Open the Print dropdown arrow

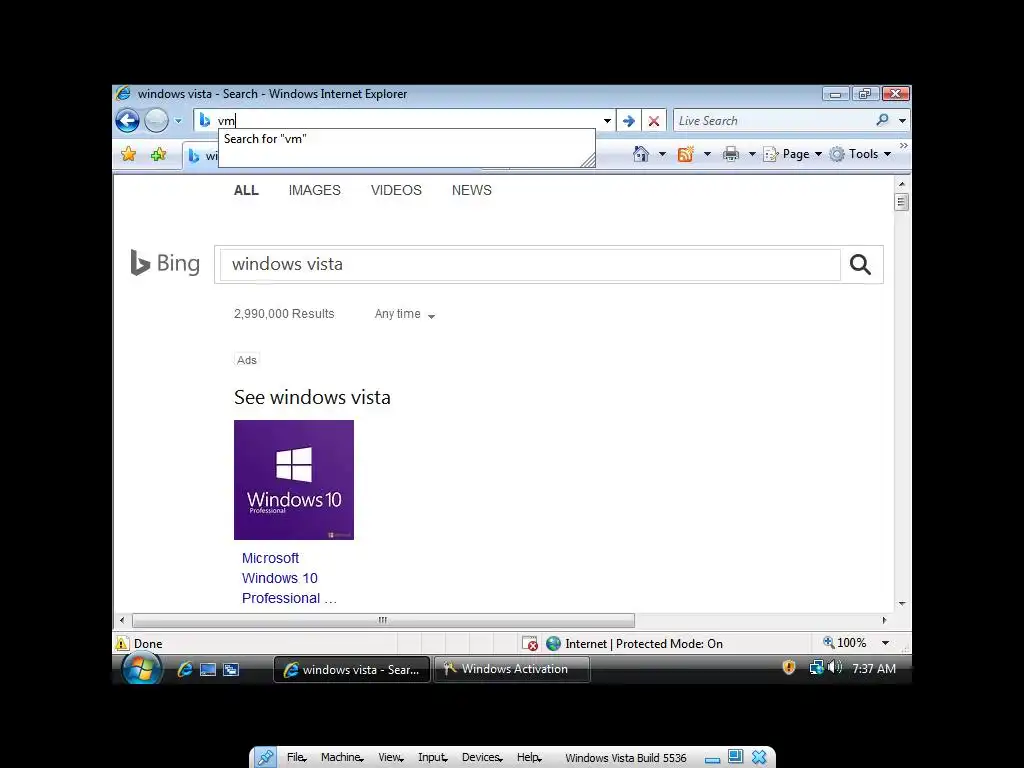pyautogui.click(x=752, y=154)
